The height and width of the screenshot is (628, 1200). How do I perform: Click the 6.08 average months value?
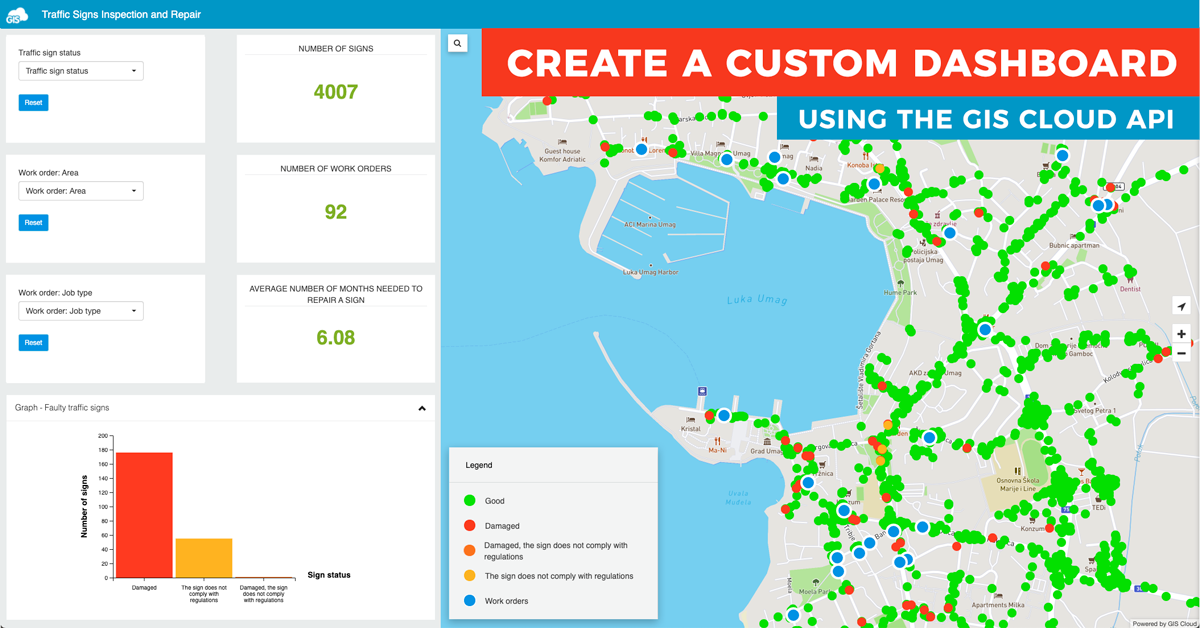336,338
